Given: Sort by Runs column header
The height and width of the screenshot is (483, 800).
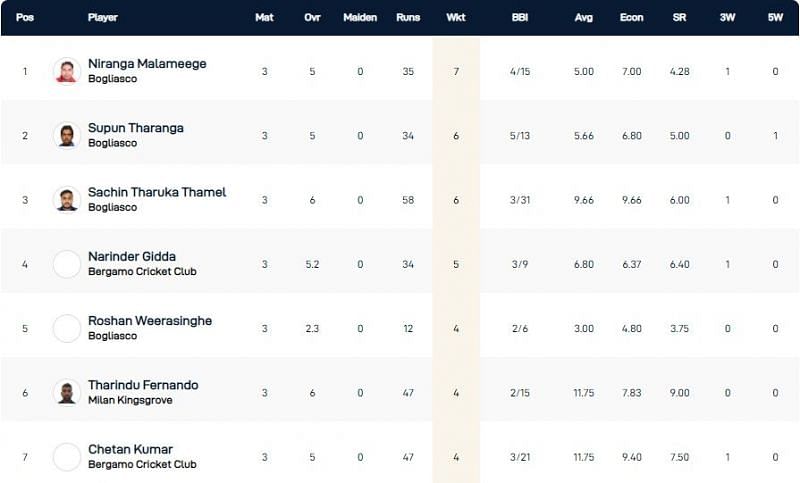Looking at the screenshot, I should pyautogui.click(x=408, y=18).
